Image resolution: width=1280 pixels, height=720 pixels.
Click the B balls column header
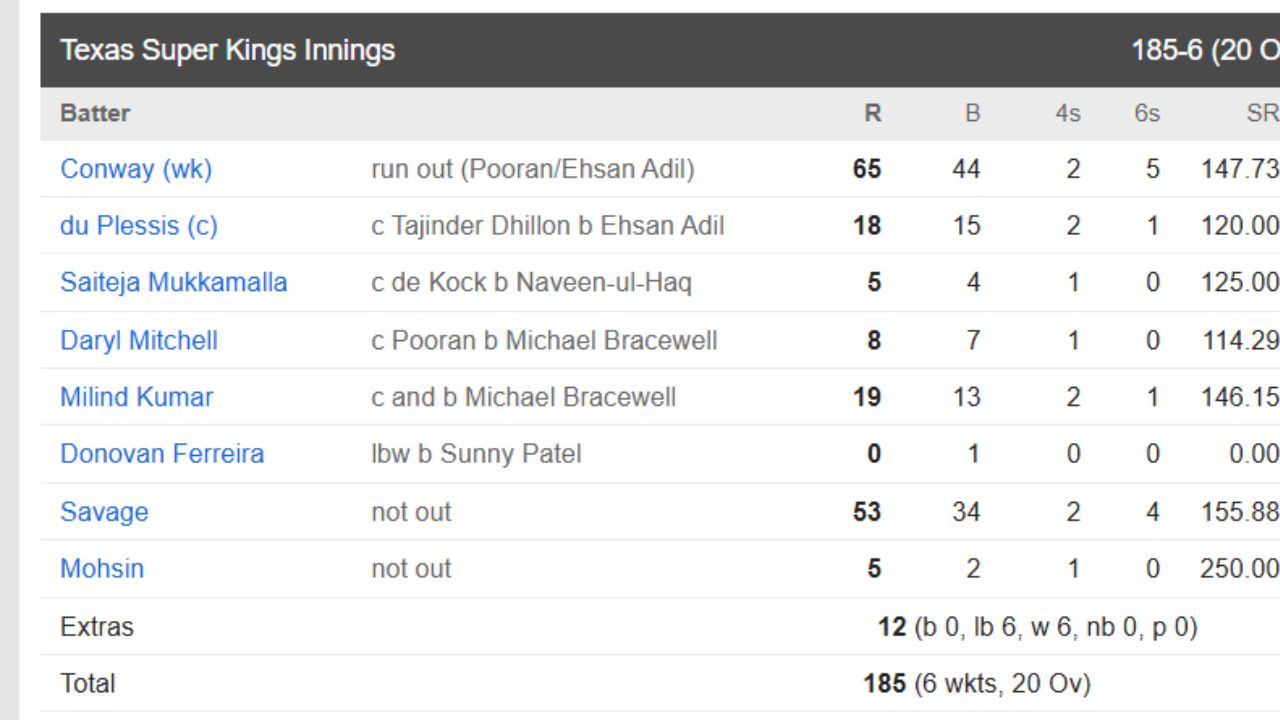point(972,113)
